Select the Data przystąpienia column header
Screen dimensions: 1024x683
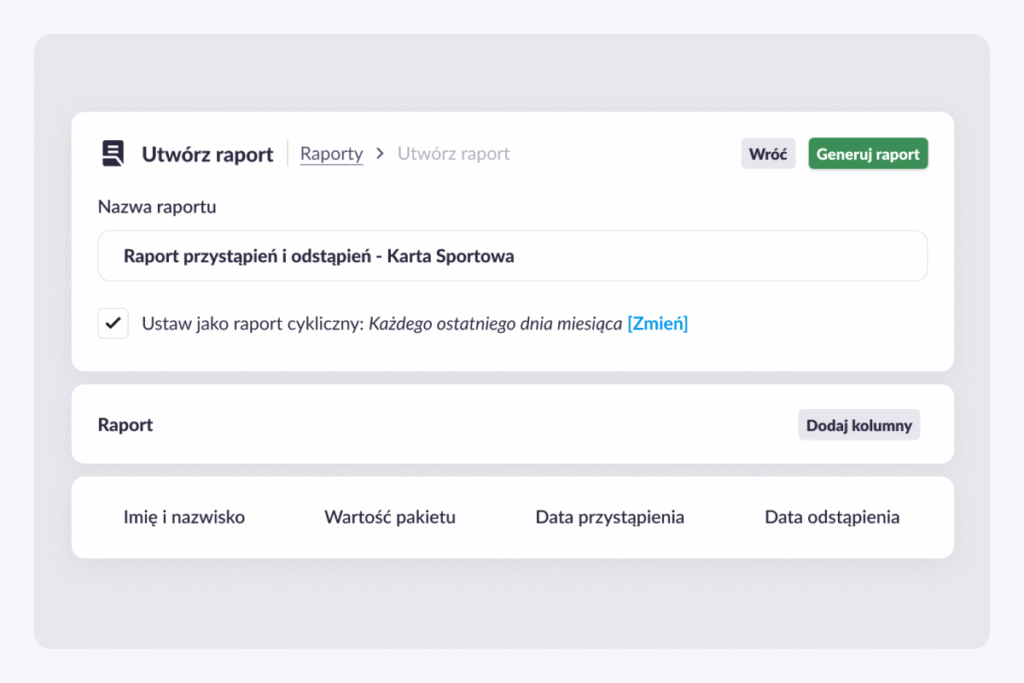[x=610, y=517]
